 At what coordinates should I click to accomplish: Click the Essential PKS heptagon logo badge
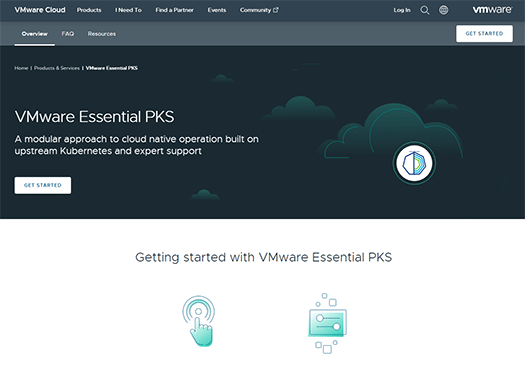coord(414,163)
